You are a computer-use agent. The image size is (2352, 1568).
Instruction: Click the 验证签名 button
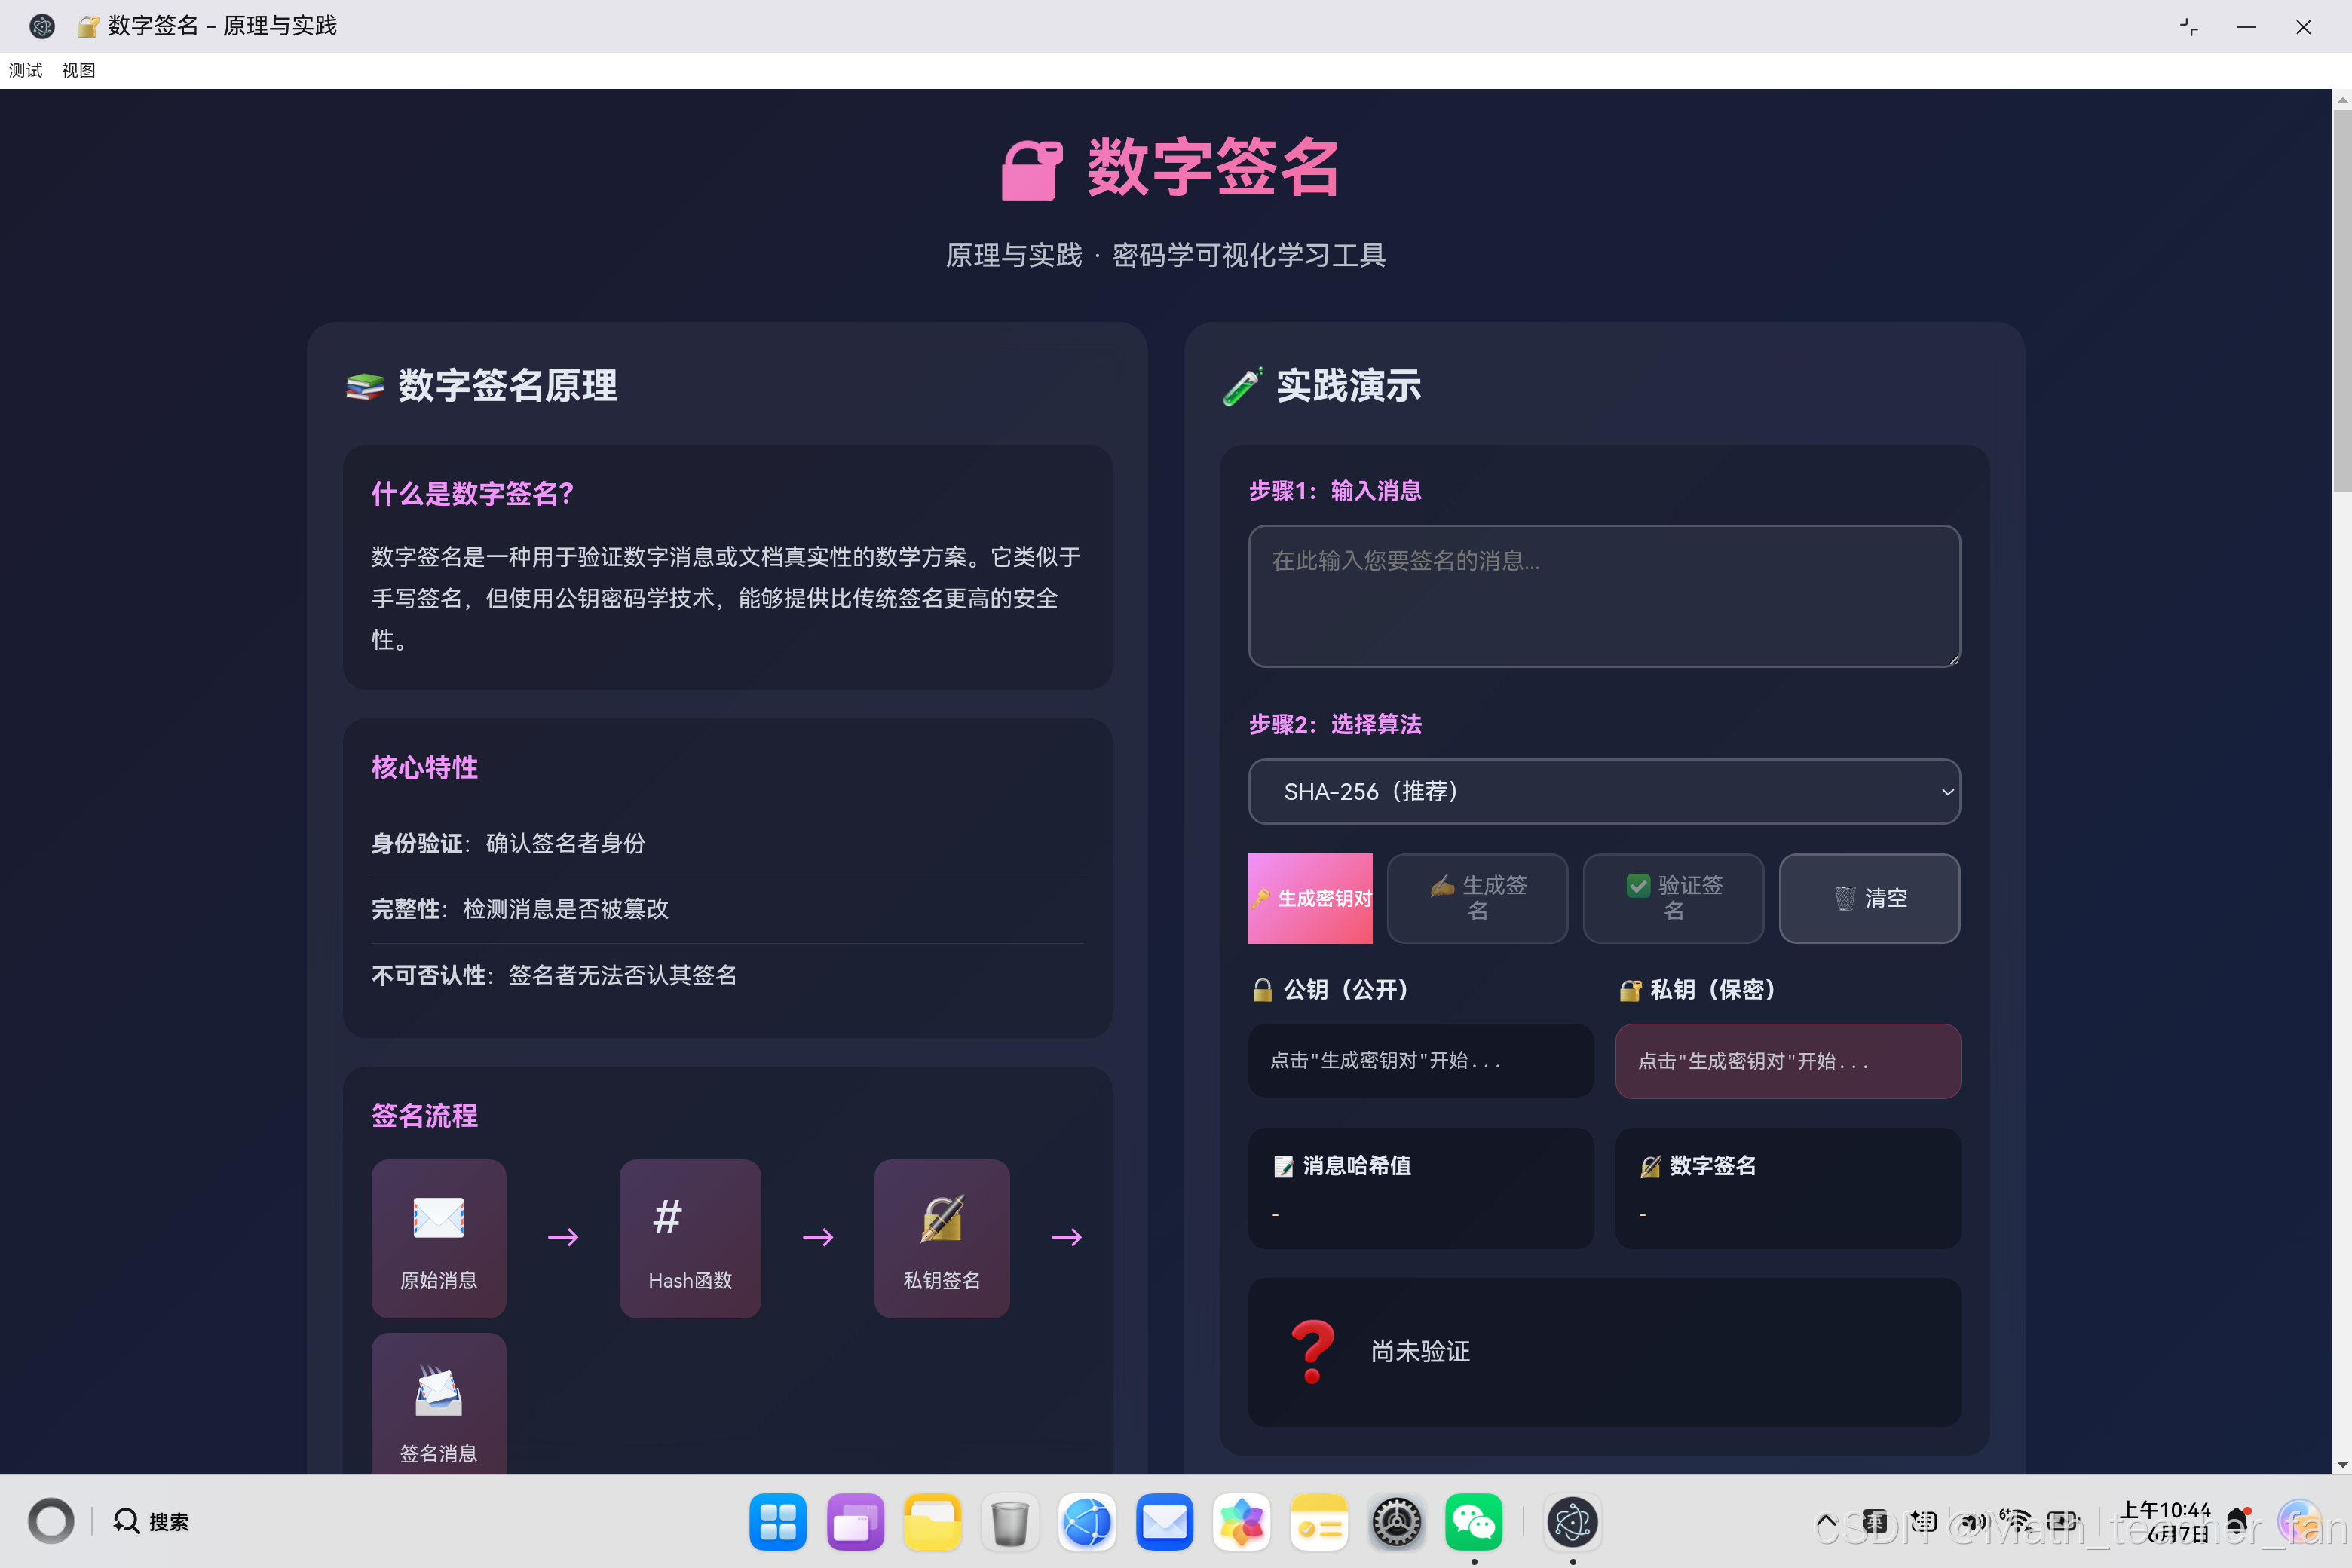(x=1673, y=898)
